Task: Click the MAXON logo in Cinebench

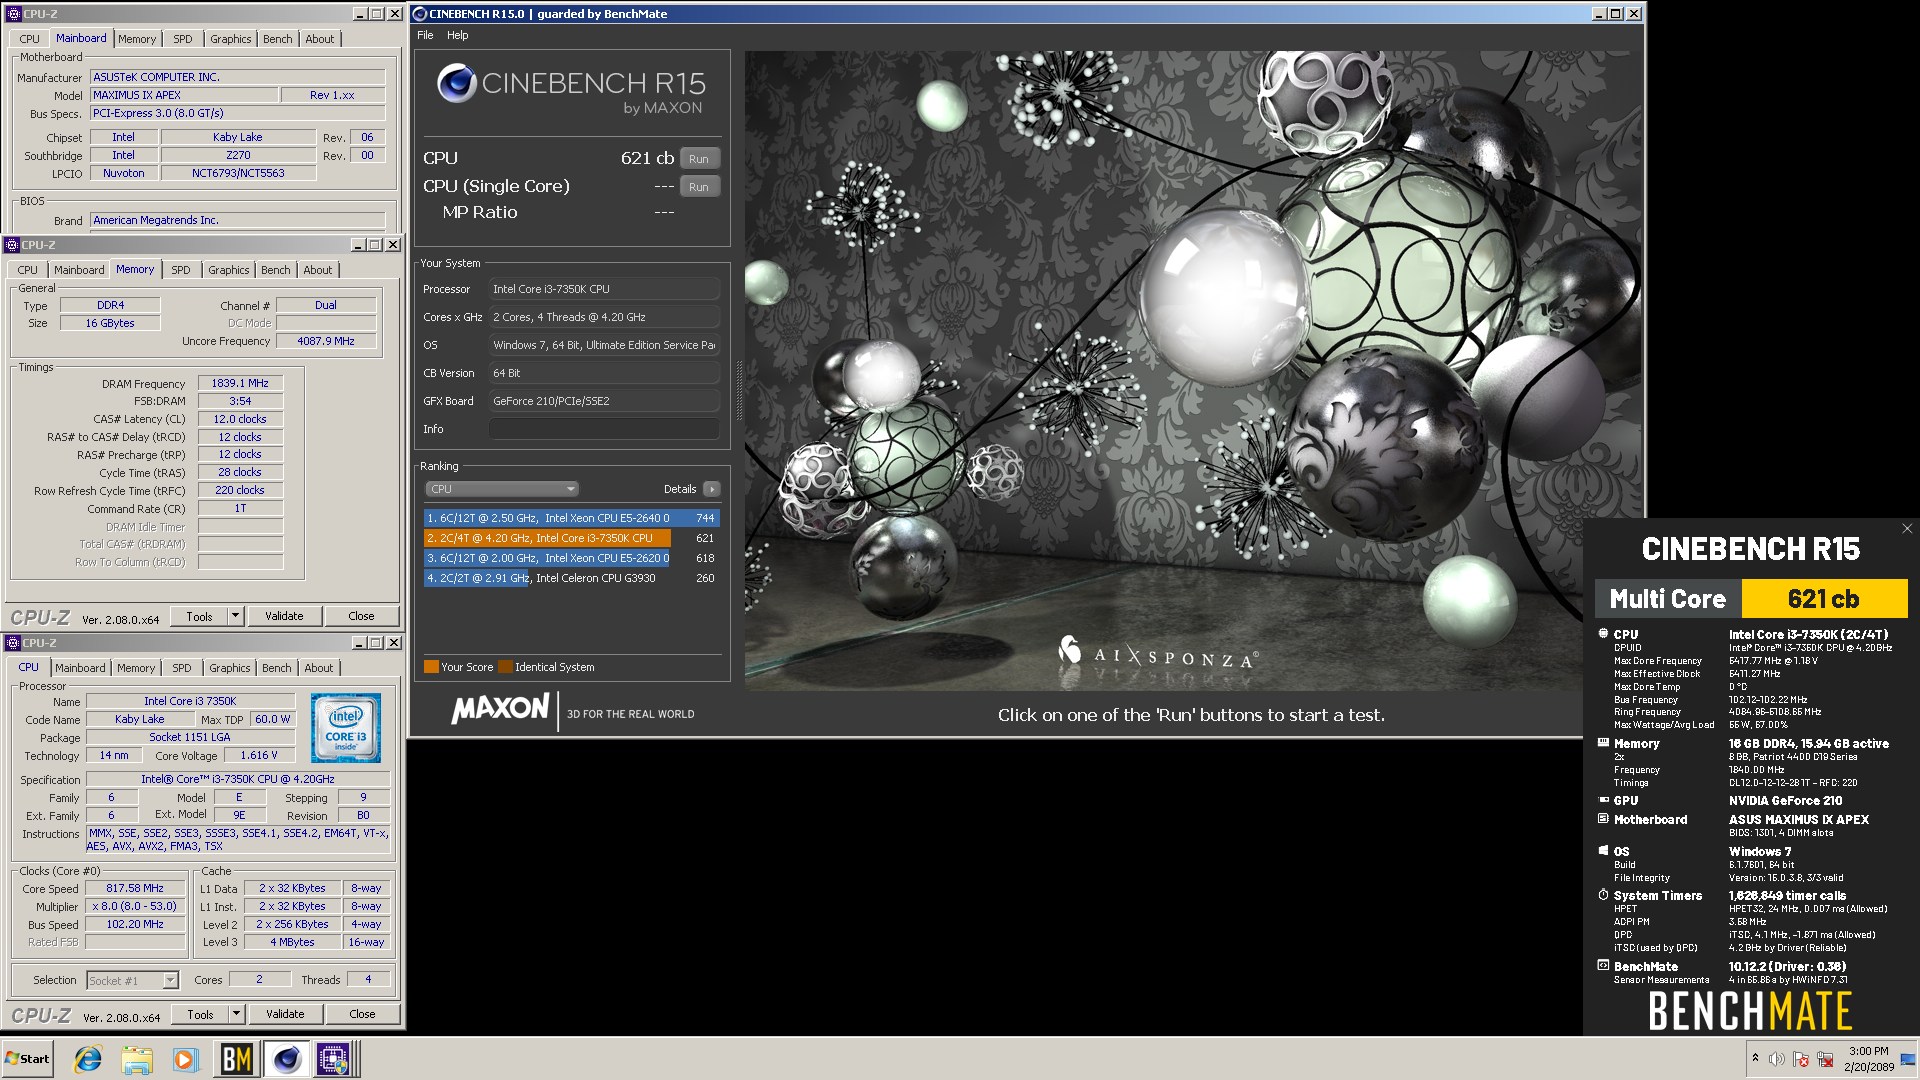Action: point(500,709)
